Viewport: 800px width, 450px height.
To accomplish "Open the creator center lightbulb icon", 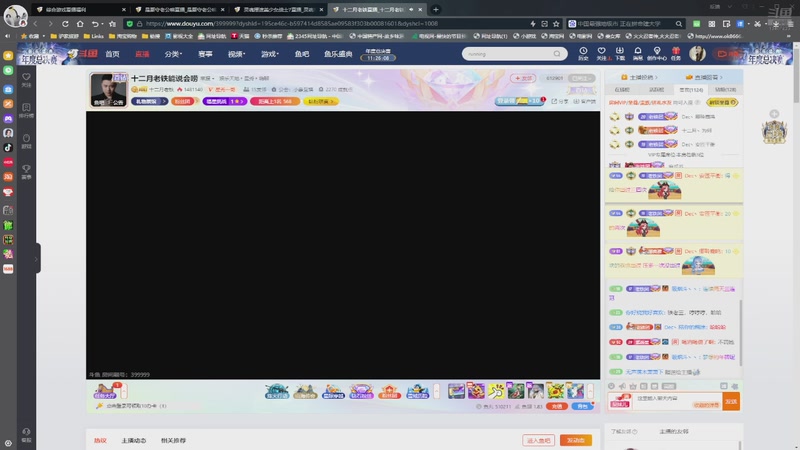I will pyautogui.click(x=657, y=53).
